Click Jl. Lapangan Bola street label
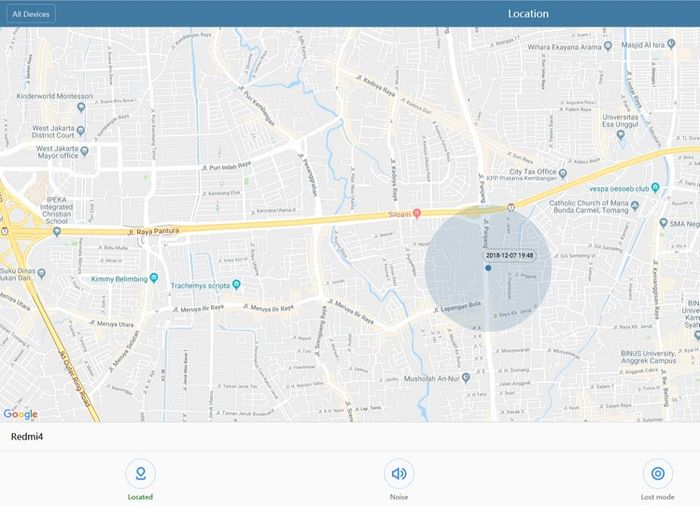 coord(458,307)
